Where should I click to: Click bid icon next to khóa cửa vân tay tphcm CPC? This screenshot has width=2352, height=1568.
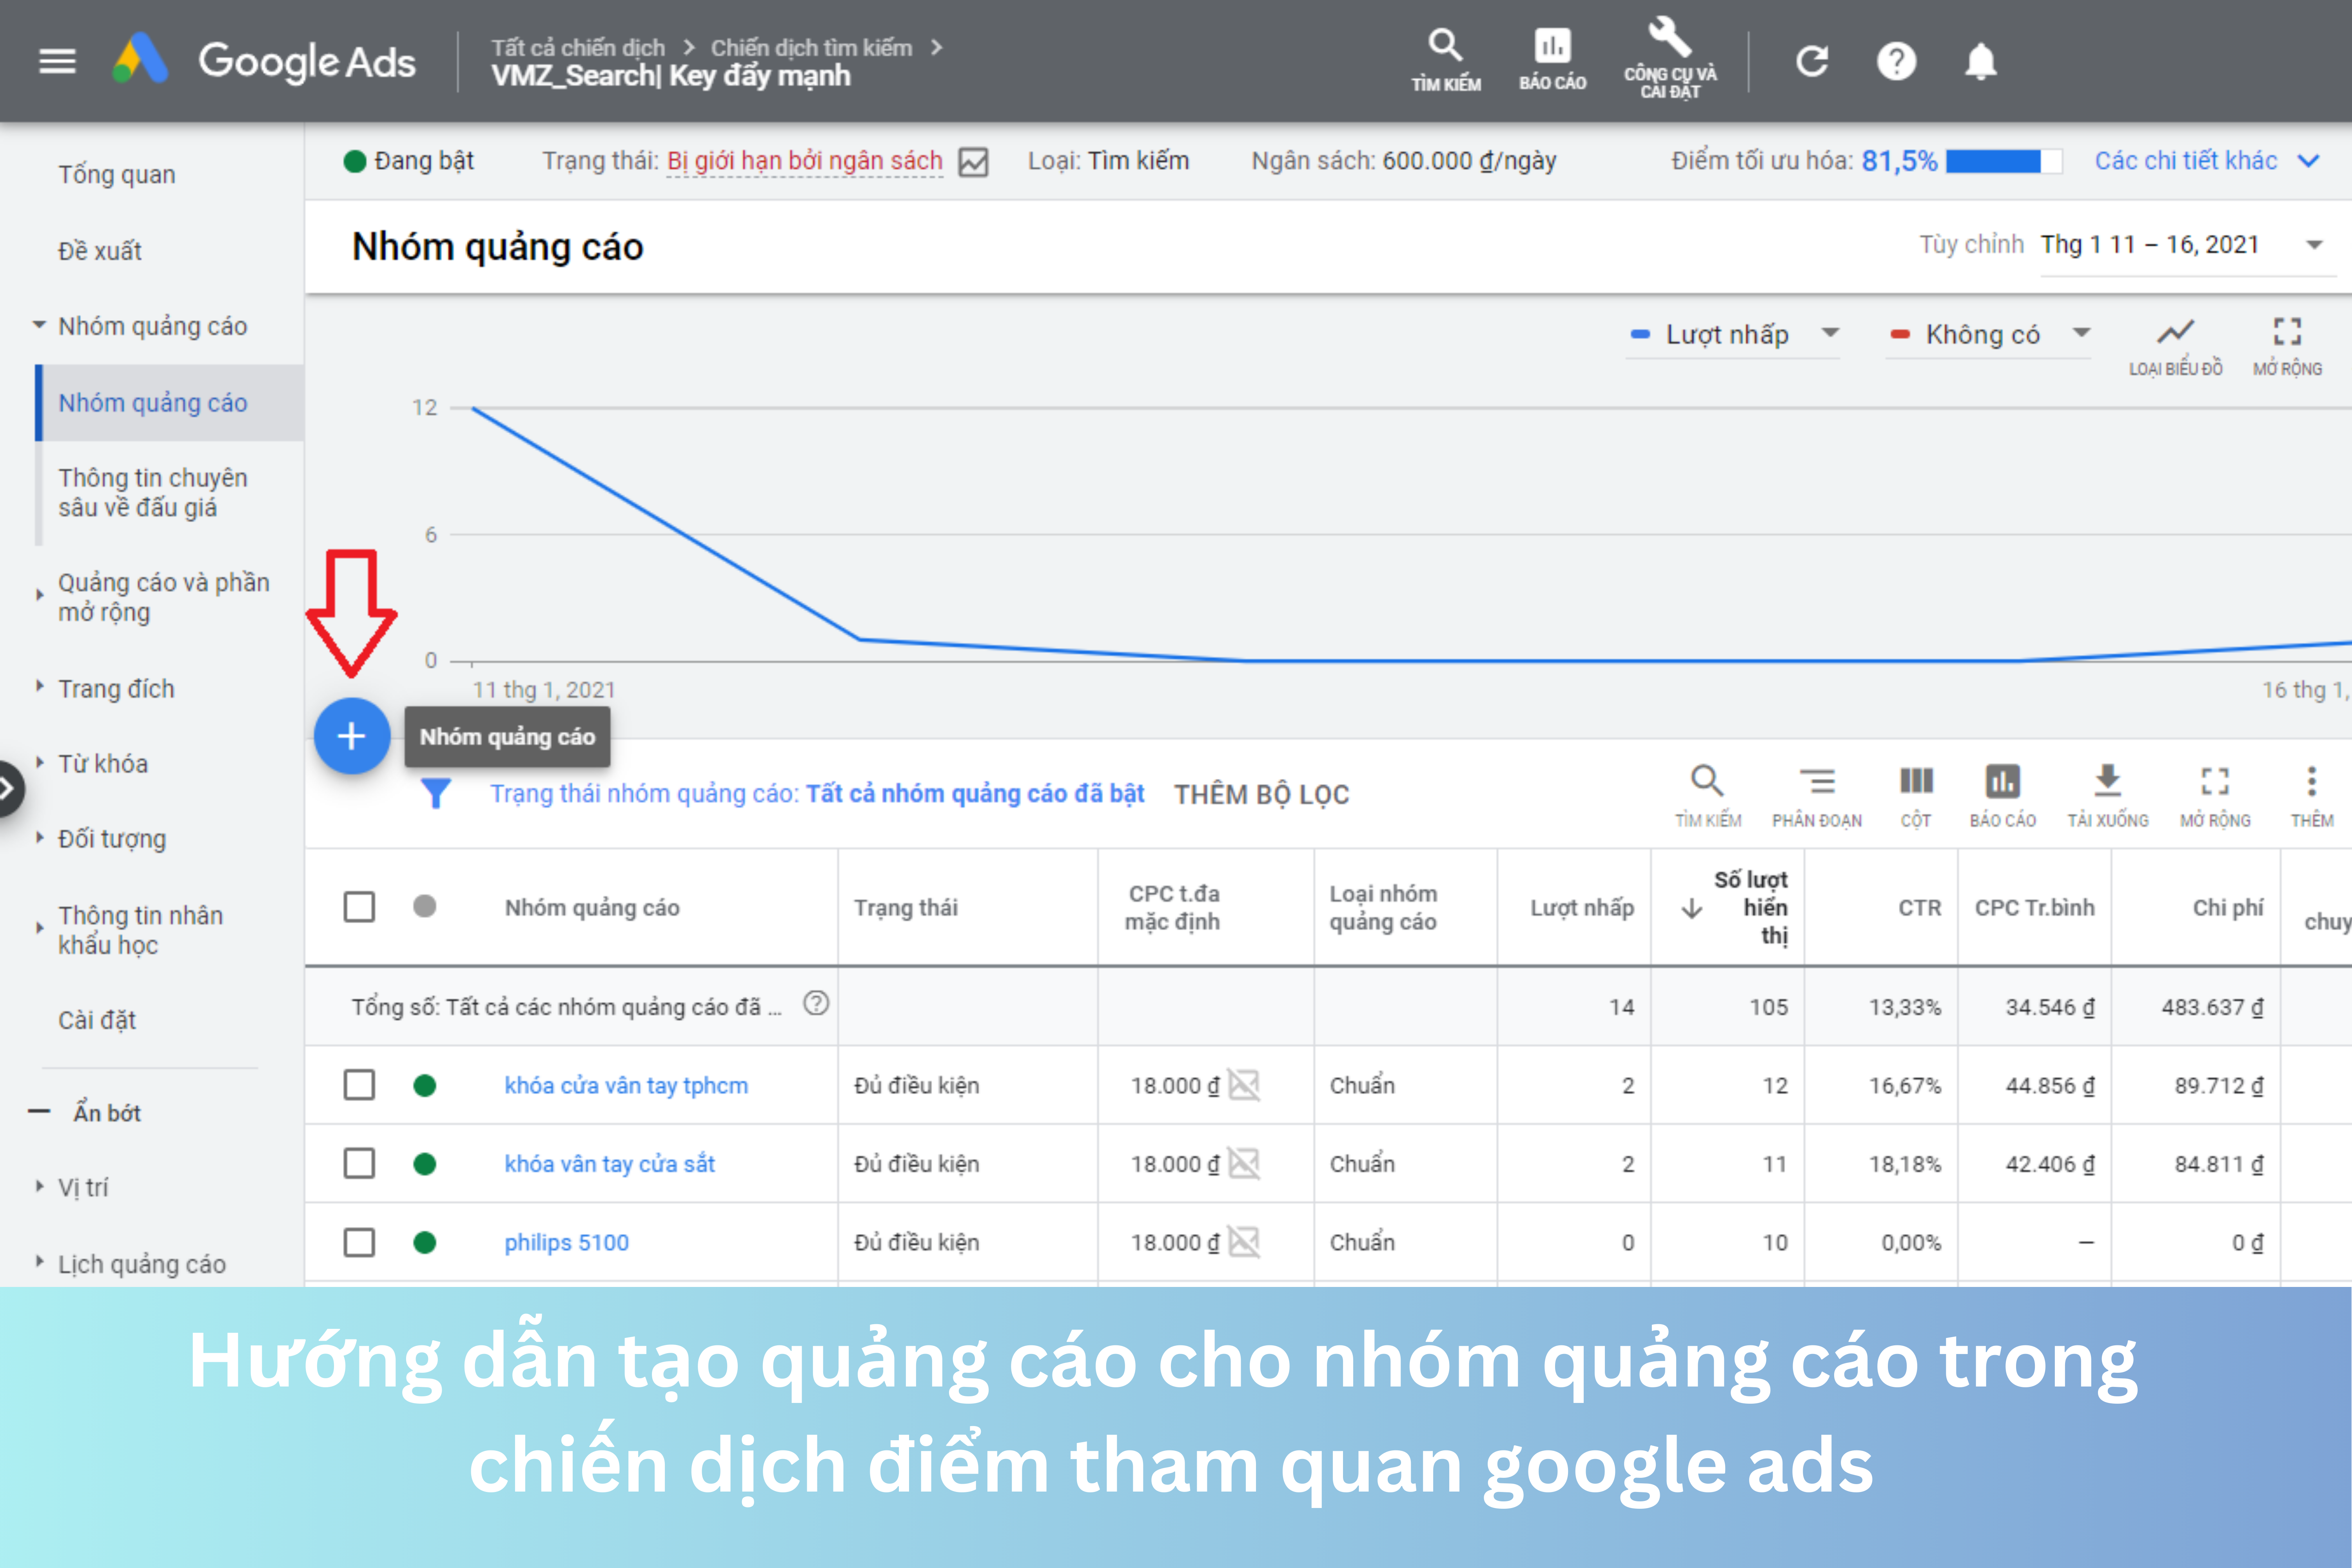tap(1244, 1085)
